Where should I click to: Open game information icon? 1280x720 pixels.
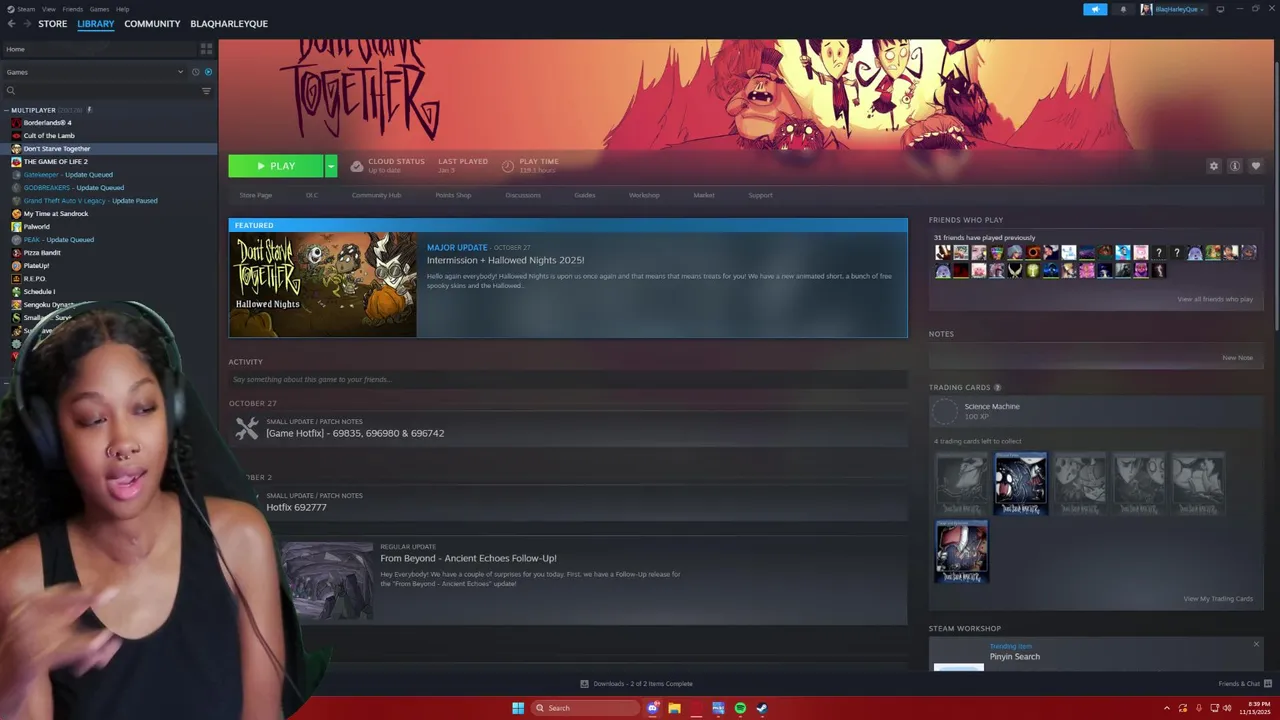(x=1235, y=166)
